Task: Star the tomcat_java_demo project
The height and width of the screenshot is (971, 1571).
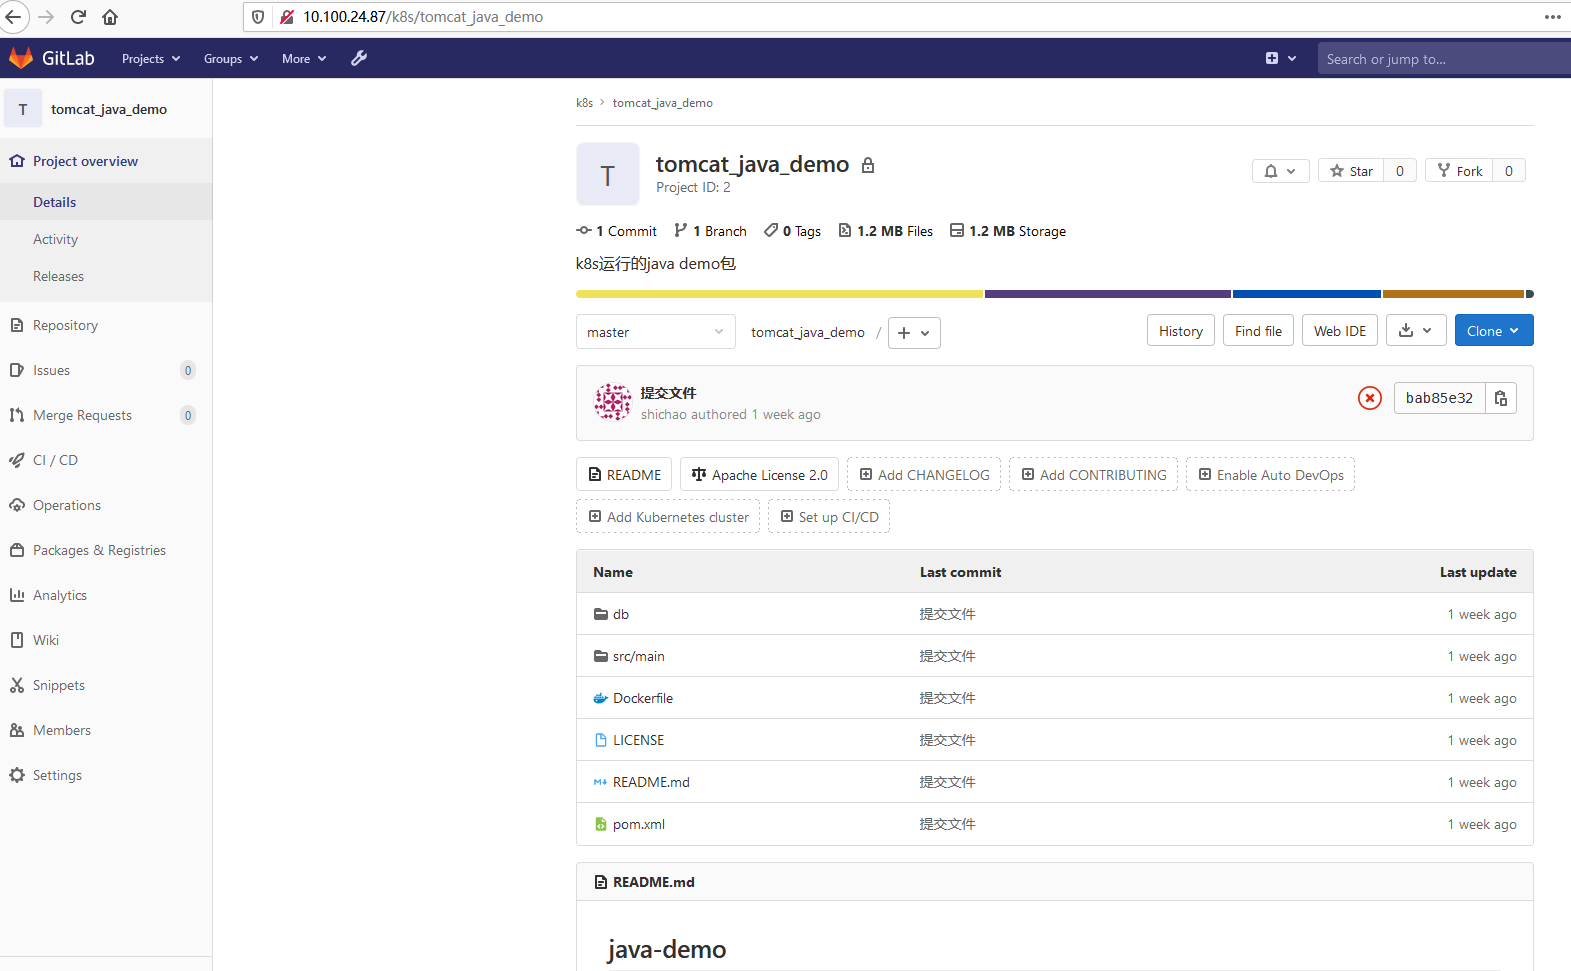Action: [1351, 171]
